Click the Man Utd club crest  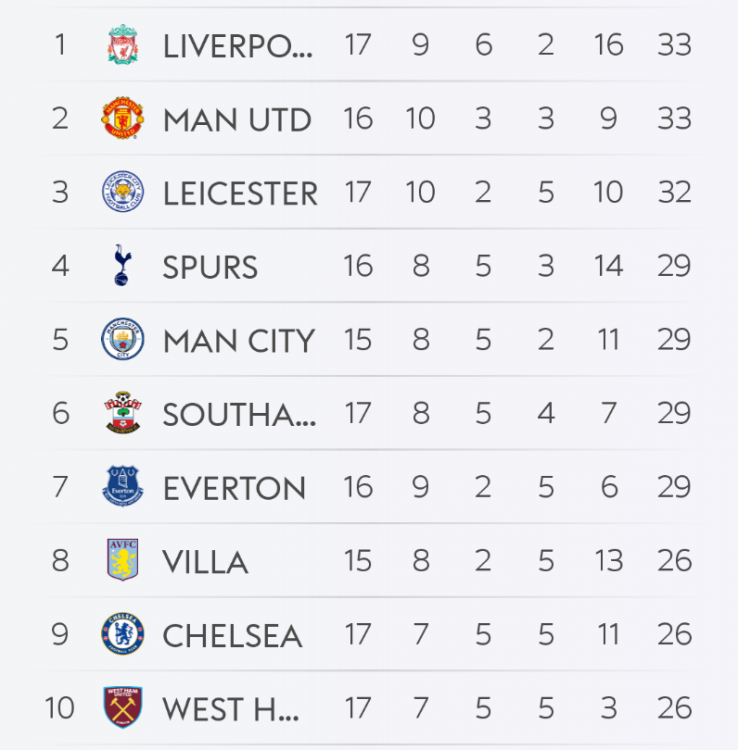(x=122, y=119)
